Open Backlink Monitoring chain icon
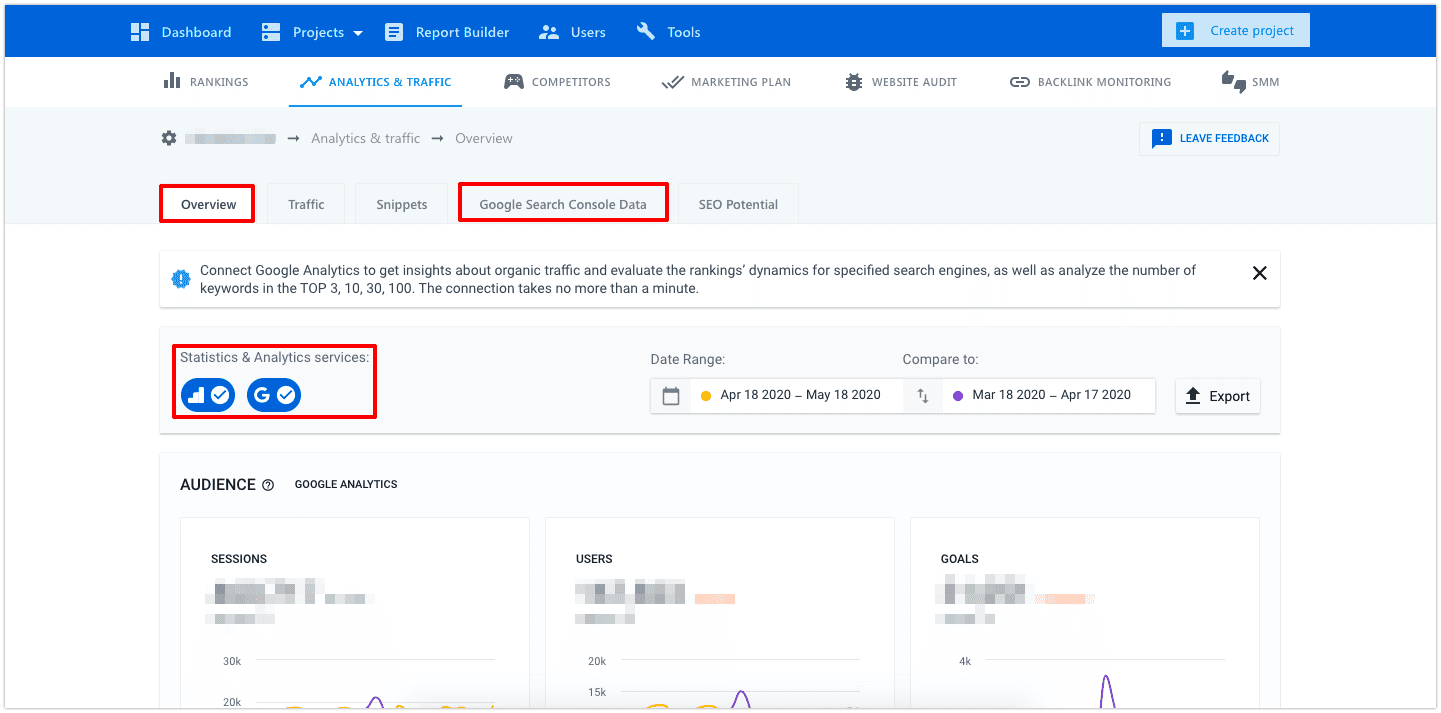 1020,82
